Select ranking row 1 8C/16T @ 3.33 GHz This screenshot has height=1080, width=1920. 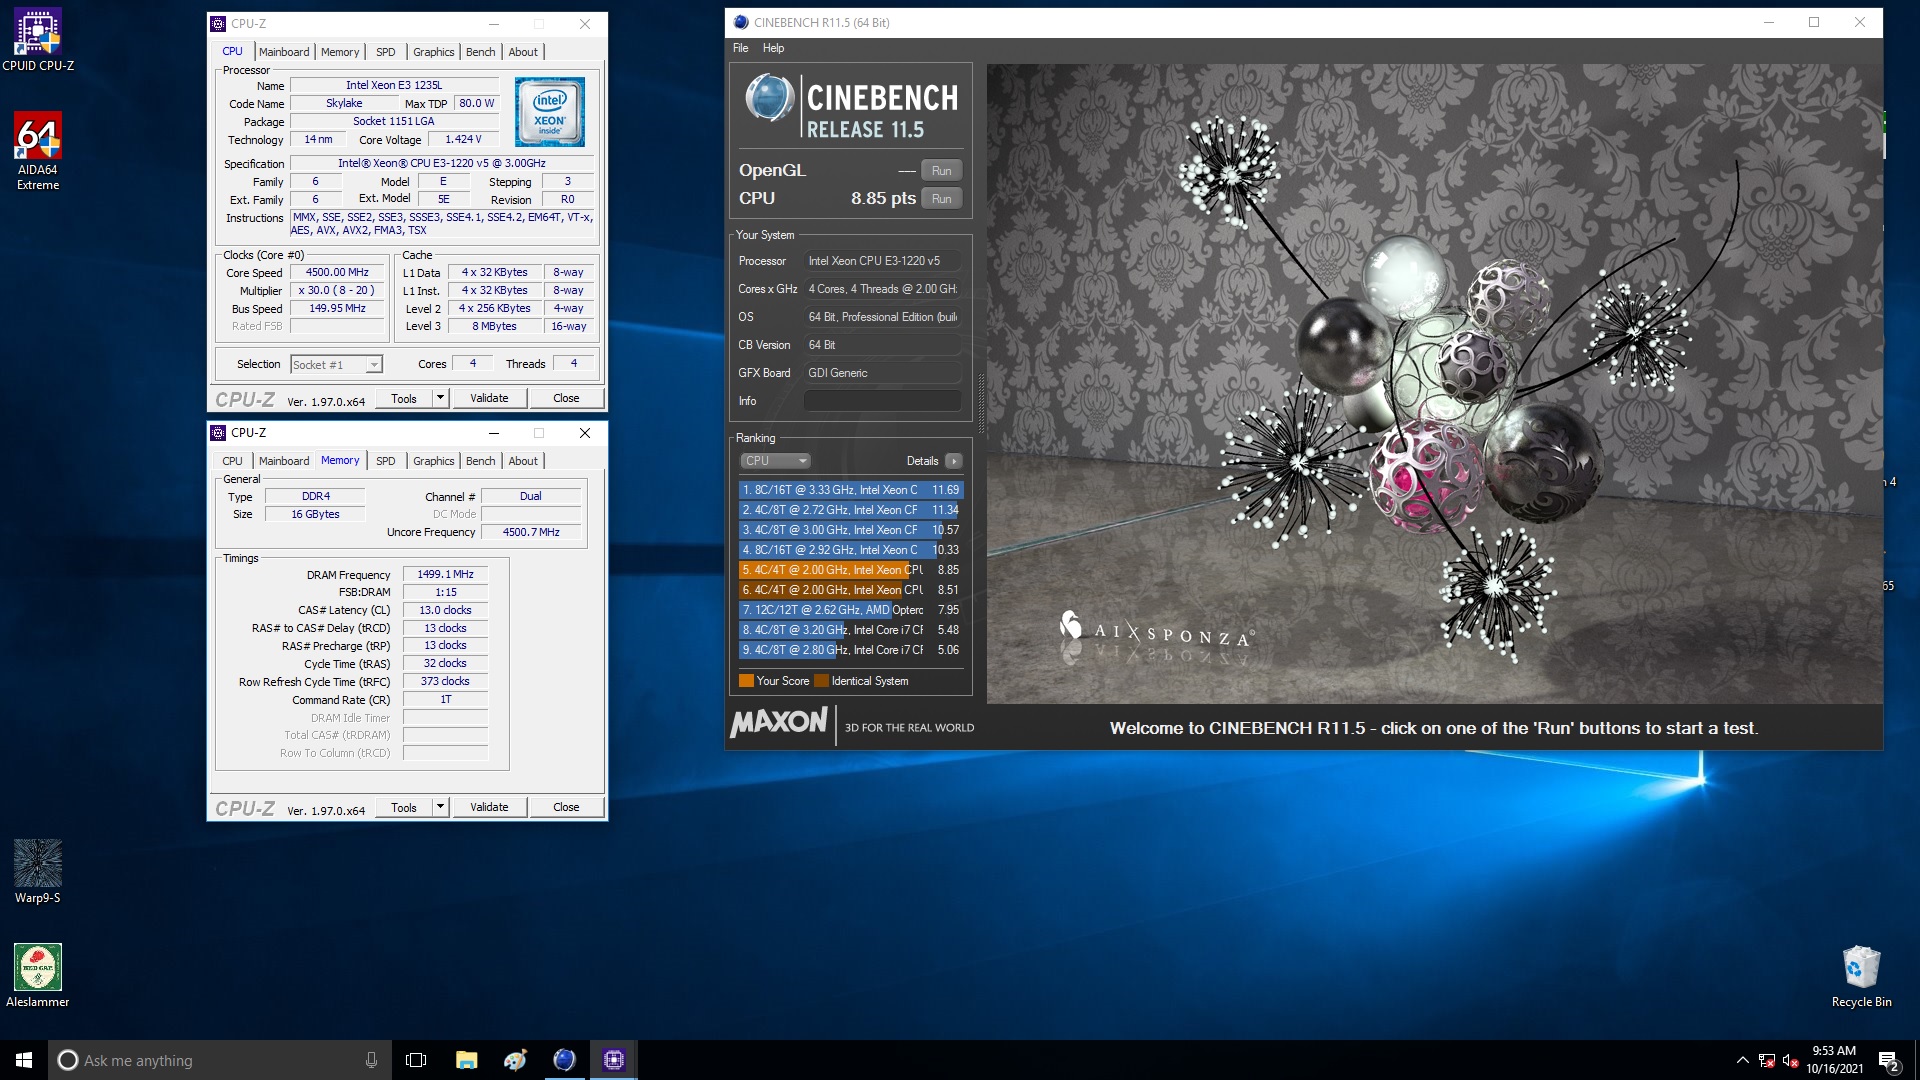click(x=850, y=490)
